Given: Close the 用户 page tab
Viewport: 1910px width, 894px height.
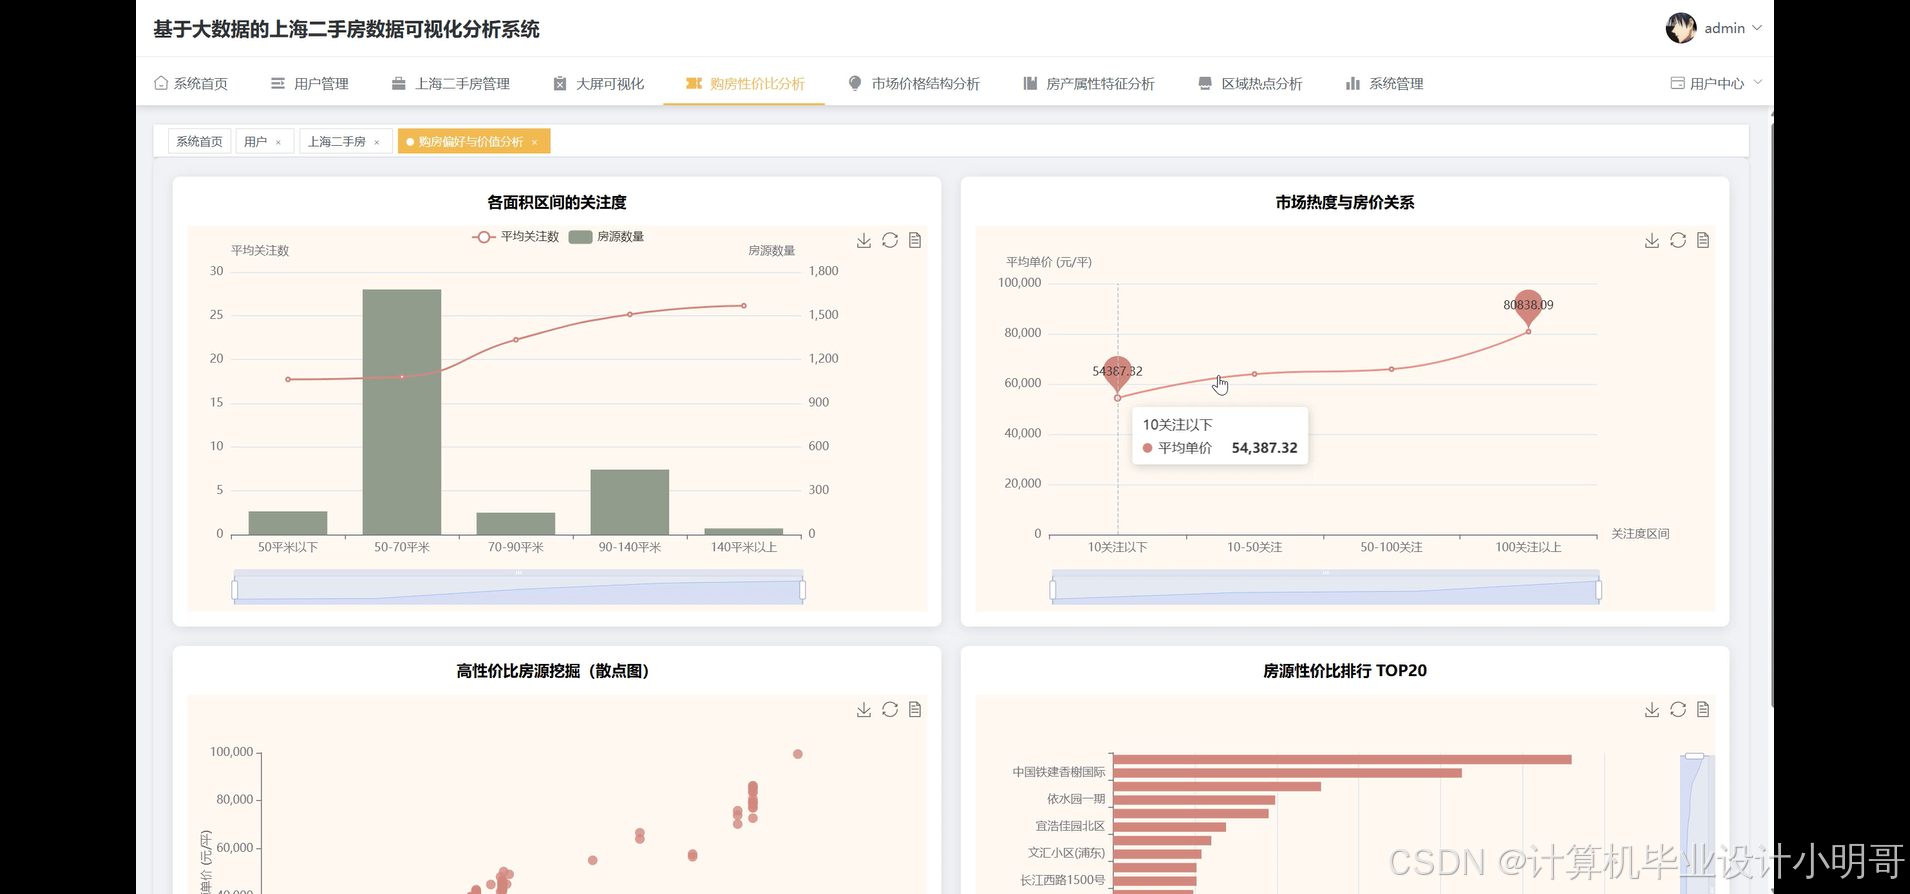Looking at the screenshot, I should pos(278,142).
